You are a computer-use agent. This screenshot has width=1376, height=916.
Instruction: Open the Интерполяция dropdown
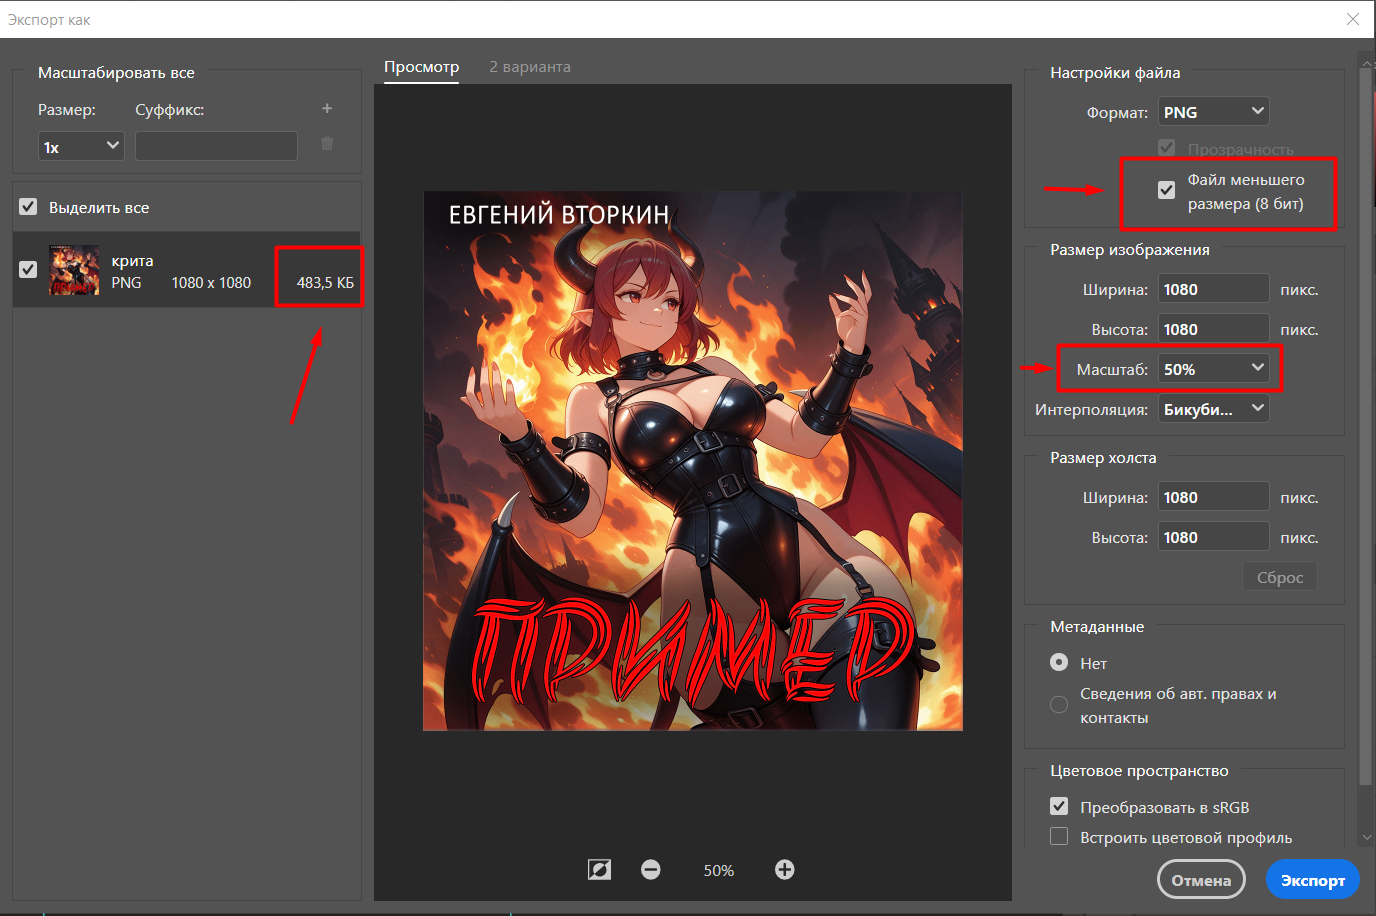1213,409
